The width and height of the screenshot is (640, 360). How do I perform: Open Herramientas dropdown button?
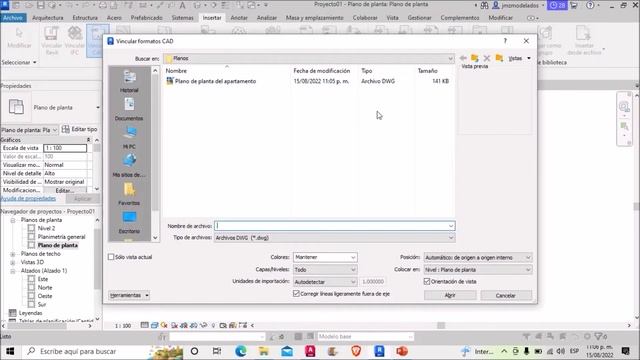coord(129,295)
